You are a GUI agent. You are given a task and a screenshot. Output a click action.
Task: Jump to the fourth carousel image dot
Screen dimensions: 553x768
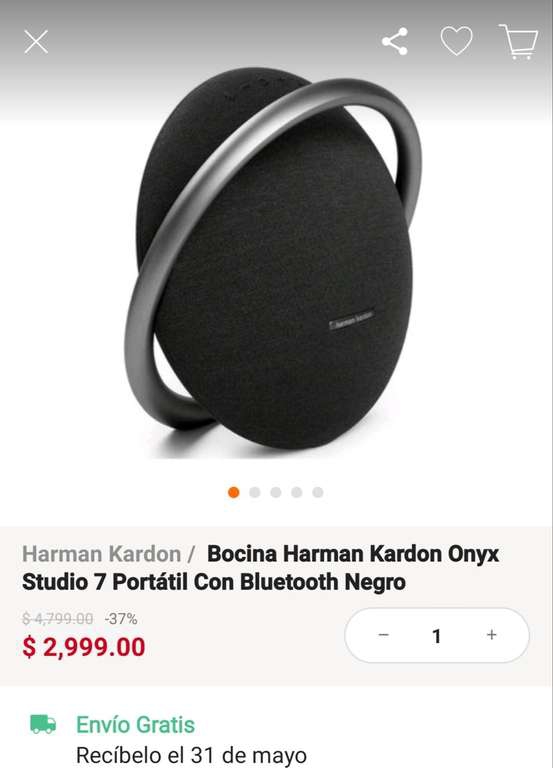297,492
